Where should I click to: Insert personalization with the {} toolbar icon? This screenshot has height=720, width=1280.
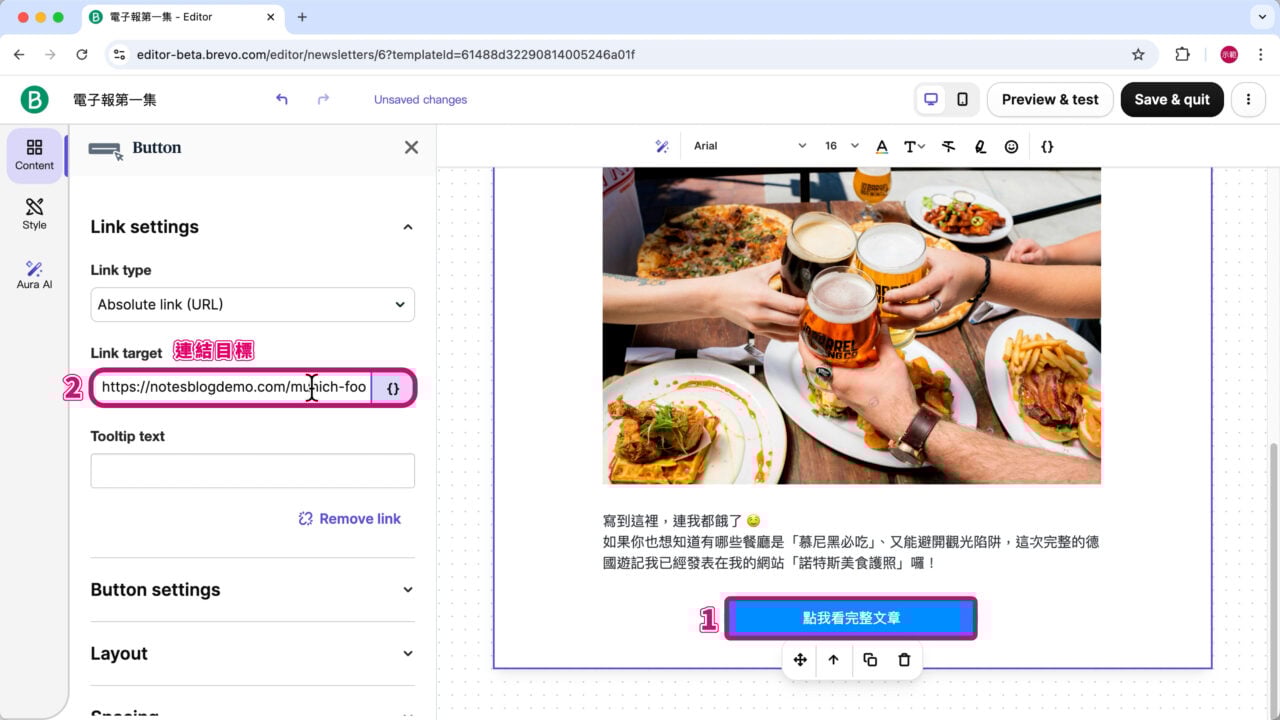1047,146
